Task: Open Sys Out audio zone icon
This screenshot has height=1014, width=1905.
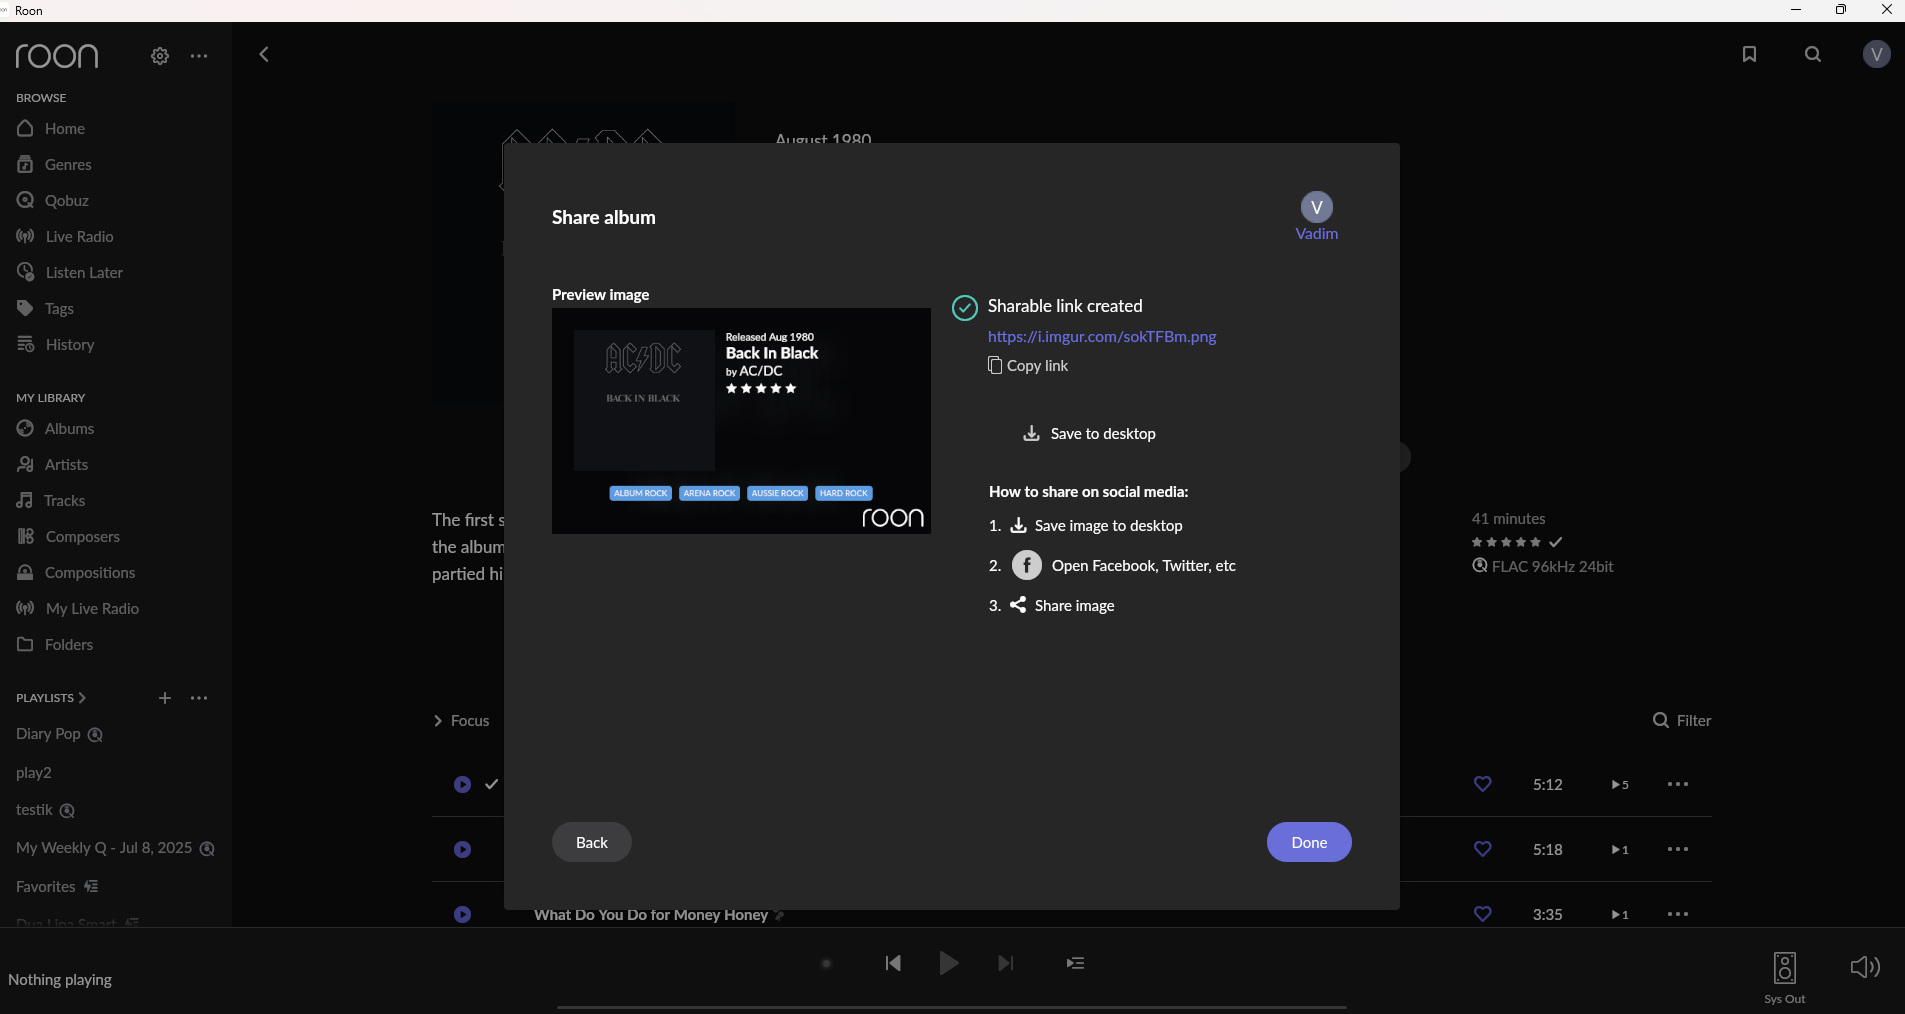Action: (x=1785, y=968)
